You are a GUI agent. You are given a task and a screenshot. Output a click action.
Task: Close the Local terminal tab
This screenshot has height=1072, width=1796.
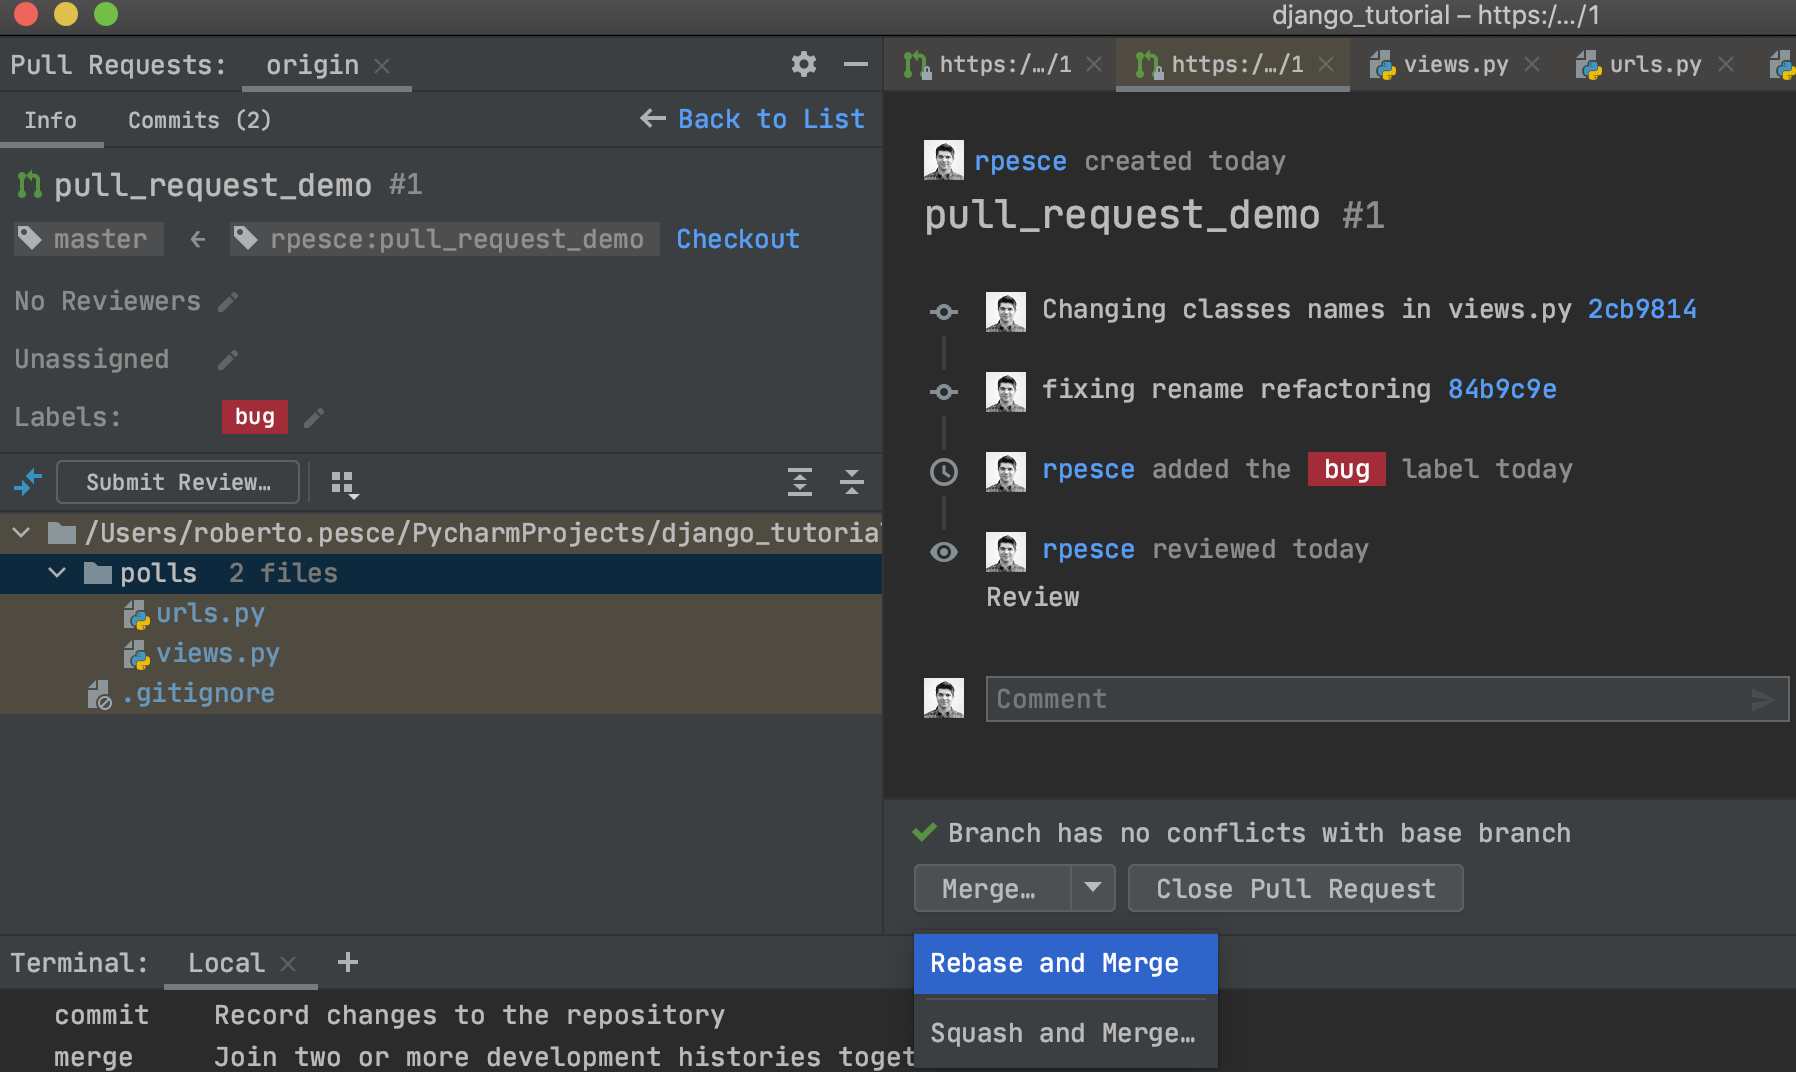288,964
